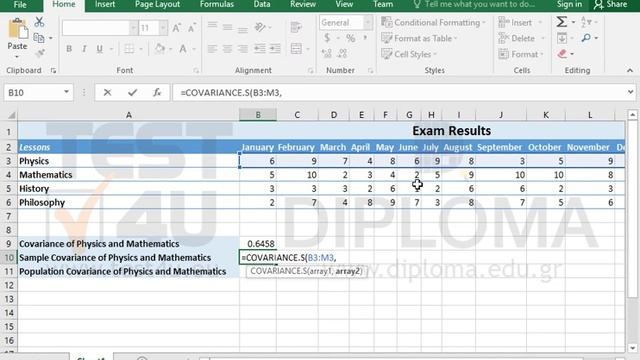This screenshot has height=360, width=640.
Task: Open the File tab
Action: [x=20, y=4]
